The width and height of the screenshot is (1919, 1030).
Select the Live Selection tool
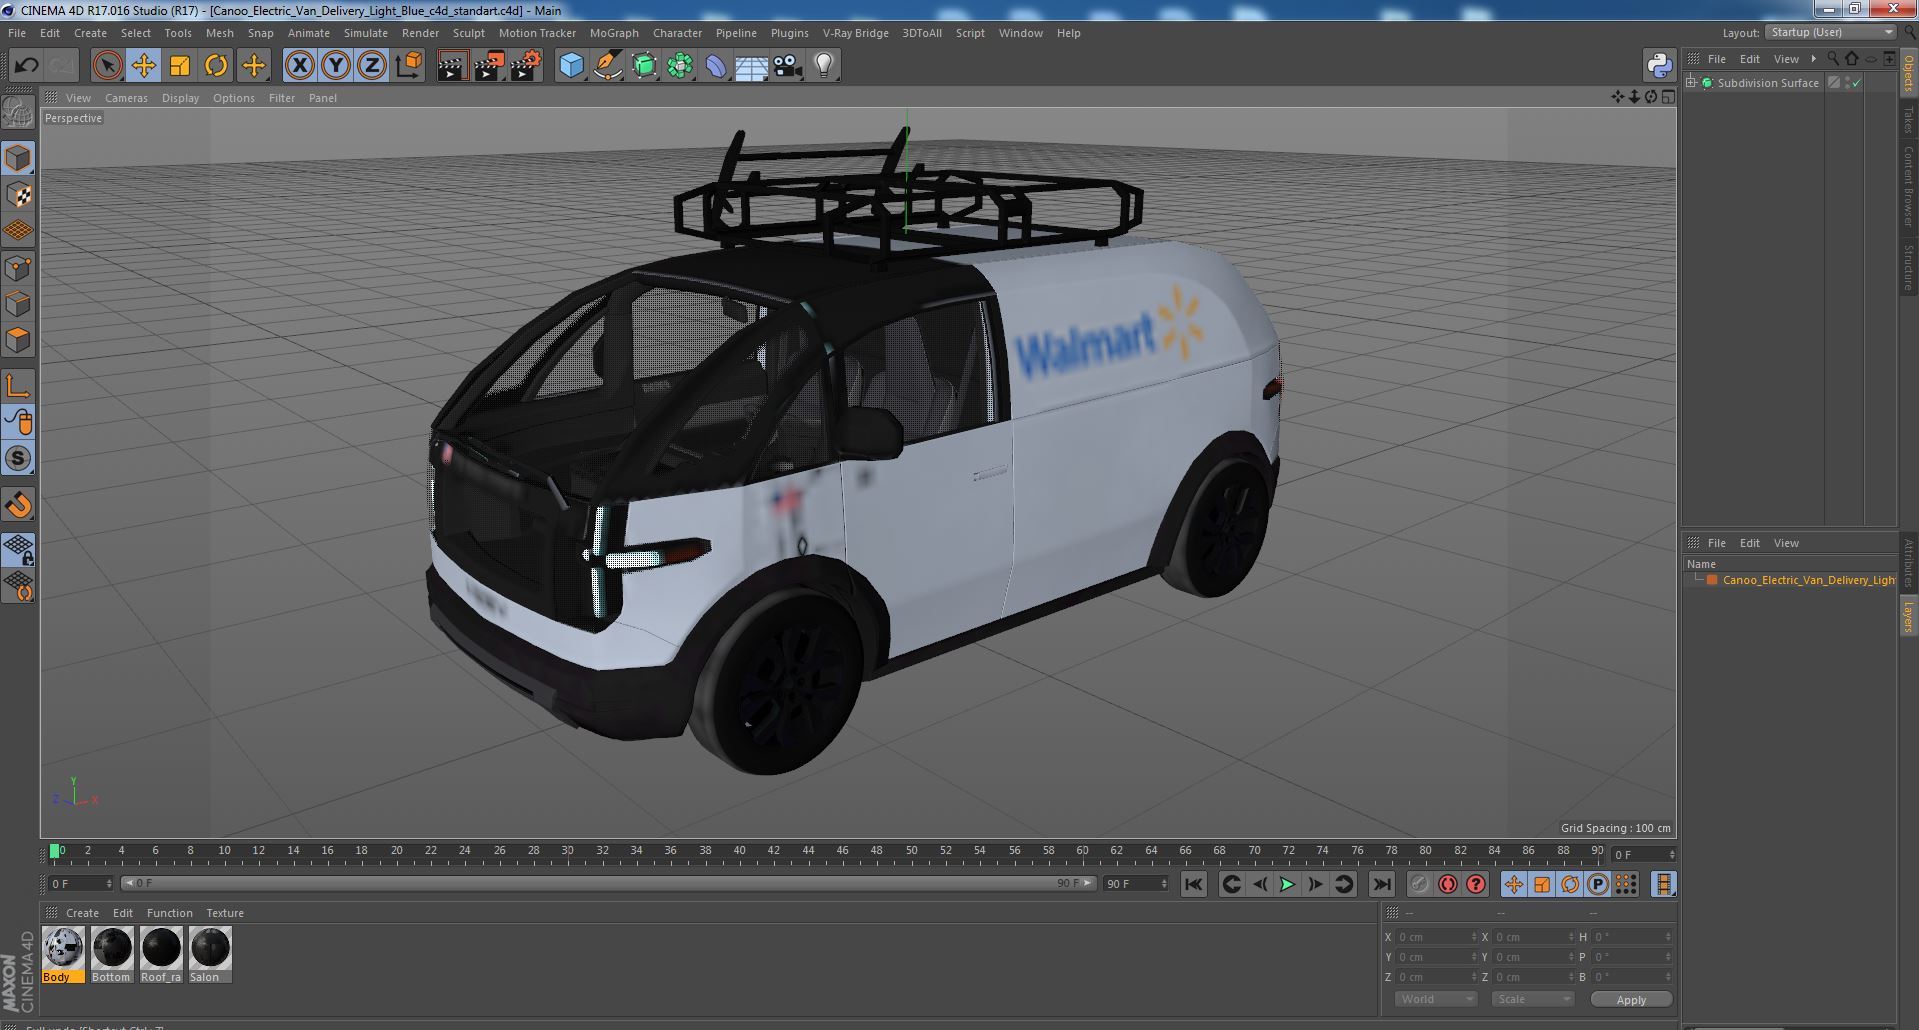point(107,66)
